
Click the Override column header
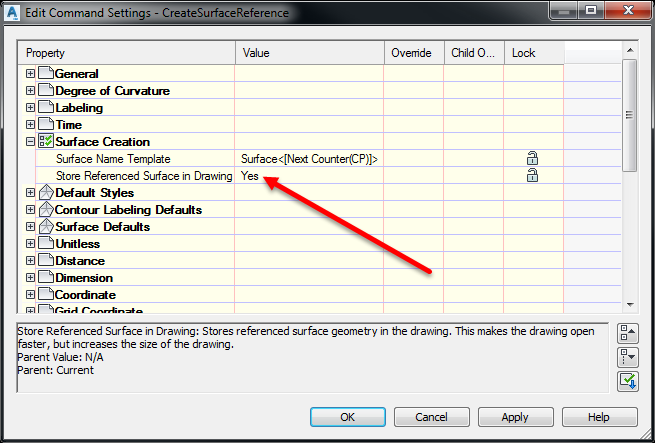pos(414,53)
